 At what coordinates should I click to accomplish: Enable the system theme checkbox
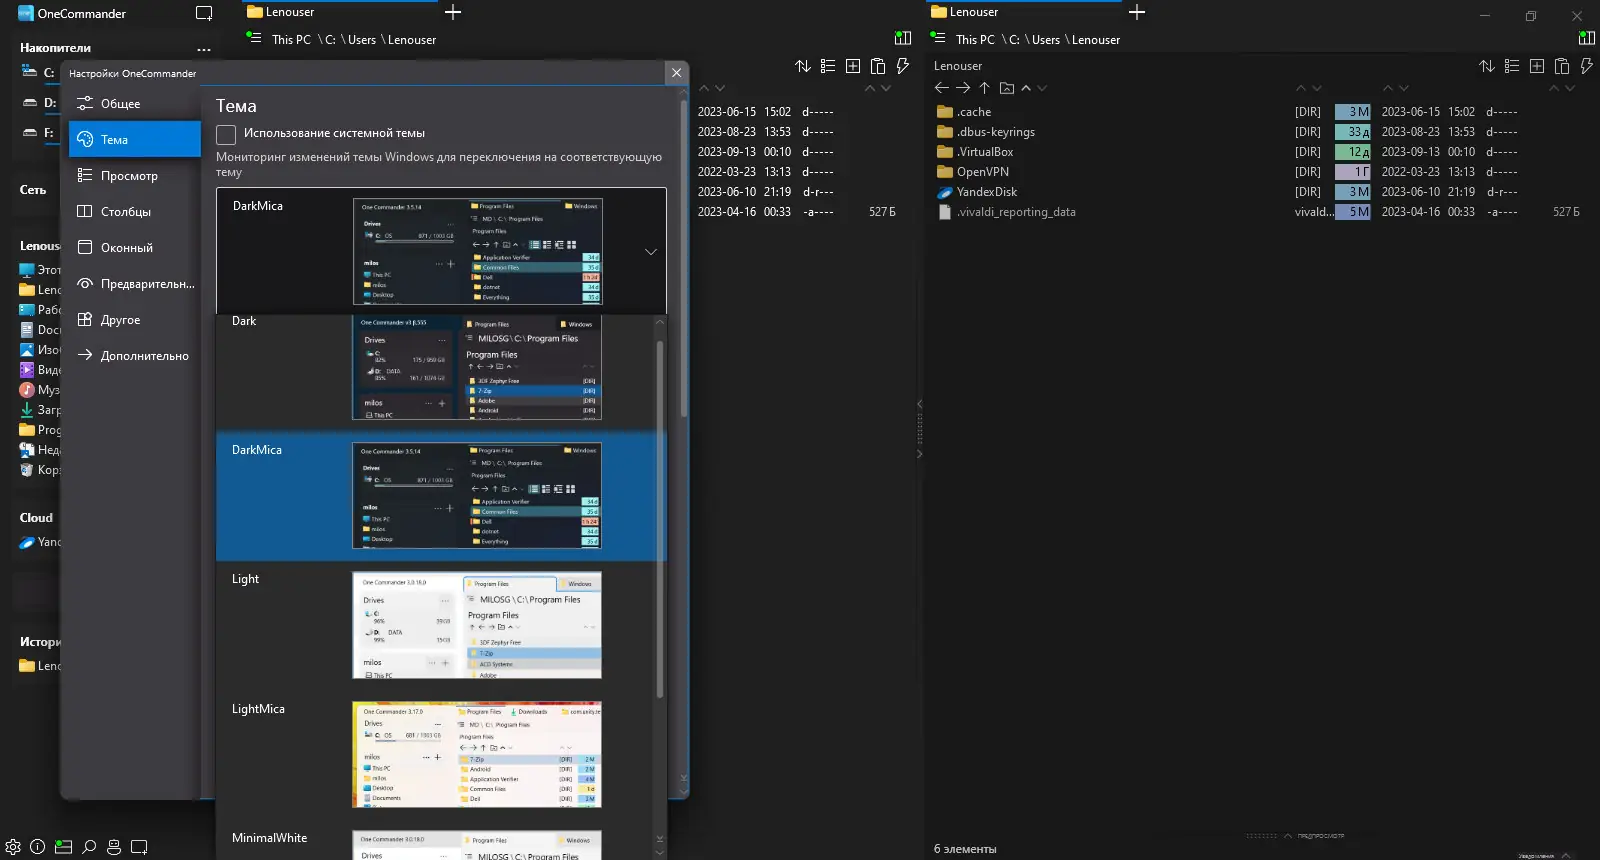[x=226, y=134]
